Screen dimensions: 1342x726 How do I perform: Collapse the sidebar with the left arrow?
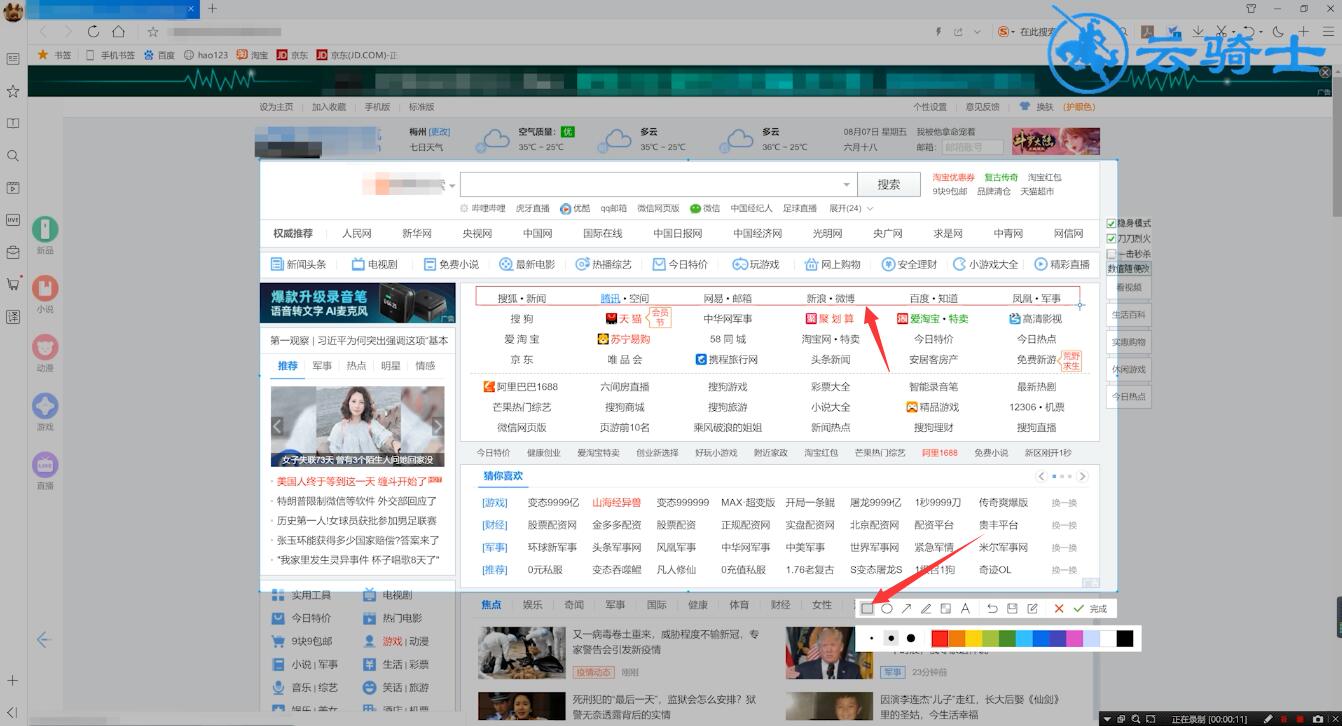click(x=43, y=639)
